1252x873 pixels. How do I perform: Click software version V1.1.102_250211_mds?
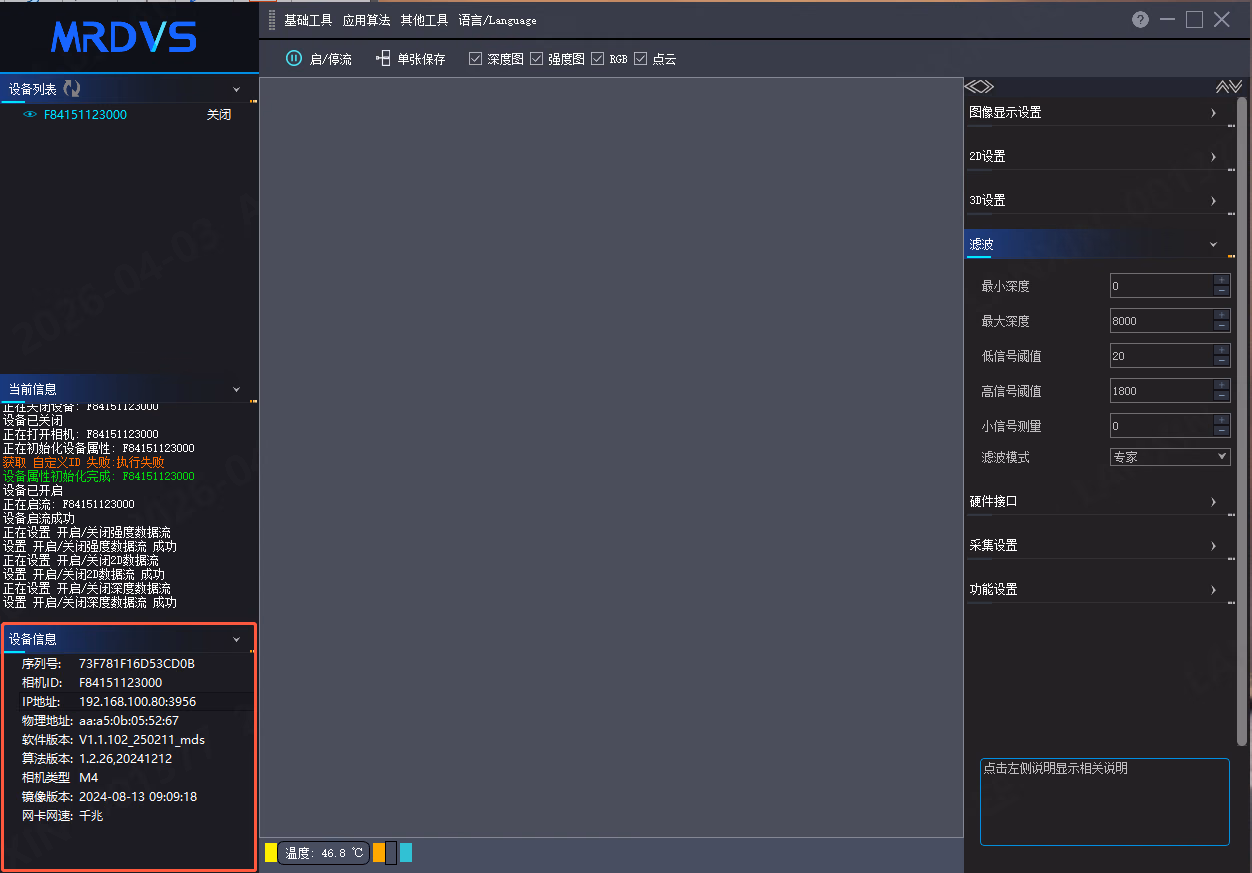point(142,740)
